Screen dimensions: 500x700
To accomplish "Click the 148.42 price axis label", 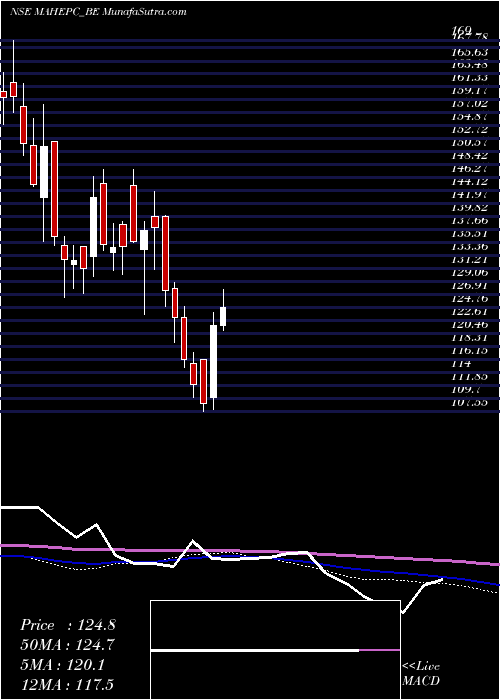I will pyautogui.click(x=469, y=156).
